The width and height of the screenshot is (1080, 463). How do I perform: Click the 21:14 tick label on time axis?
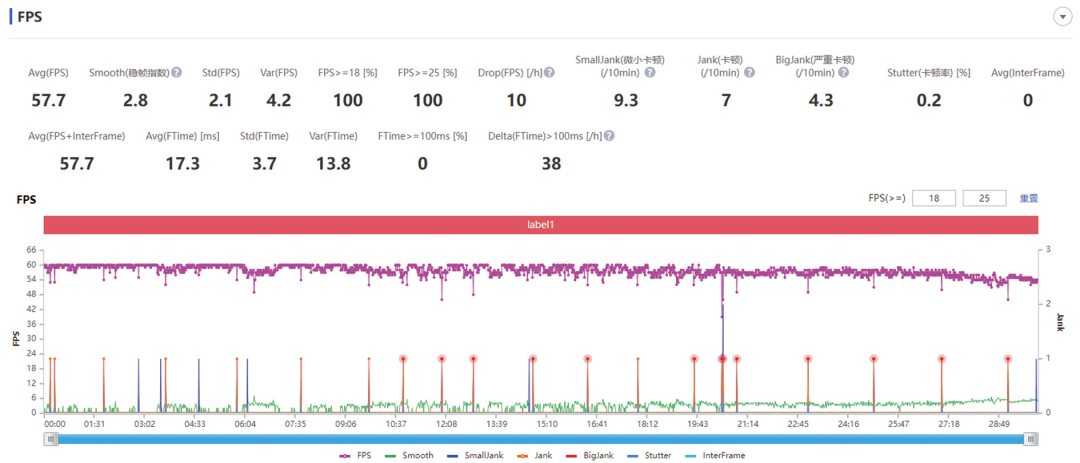[748, 424]
